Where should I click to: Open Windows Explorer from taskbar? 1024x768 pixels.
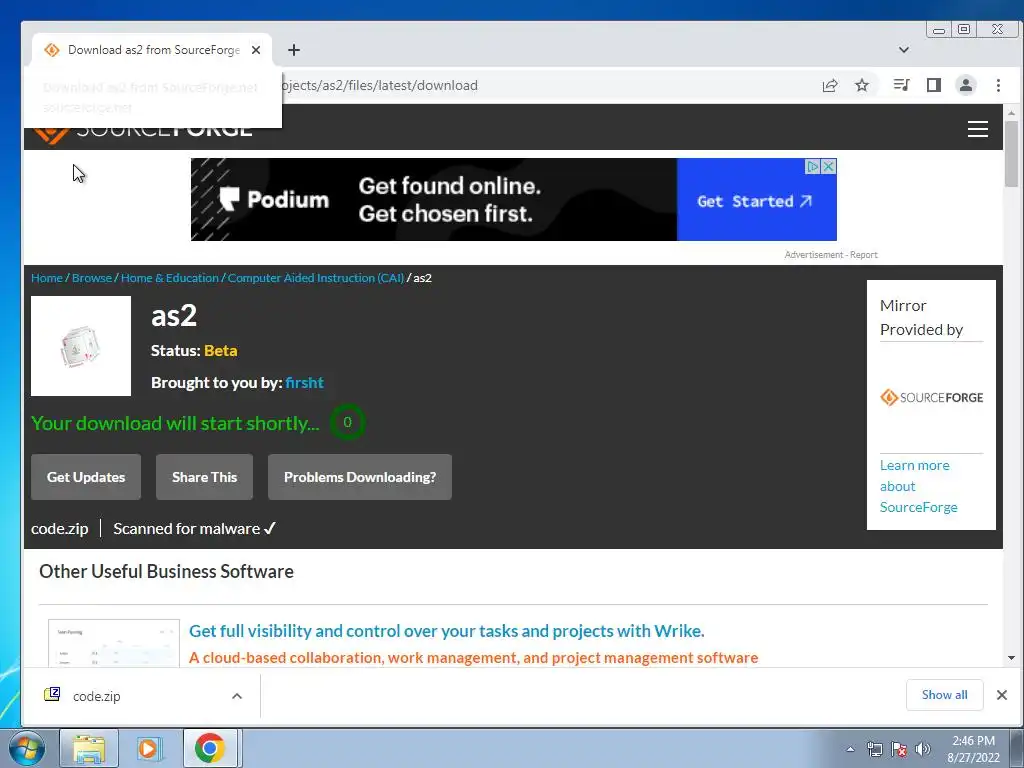(89, 748)
